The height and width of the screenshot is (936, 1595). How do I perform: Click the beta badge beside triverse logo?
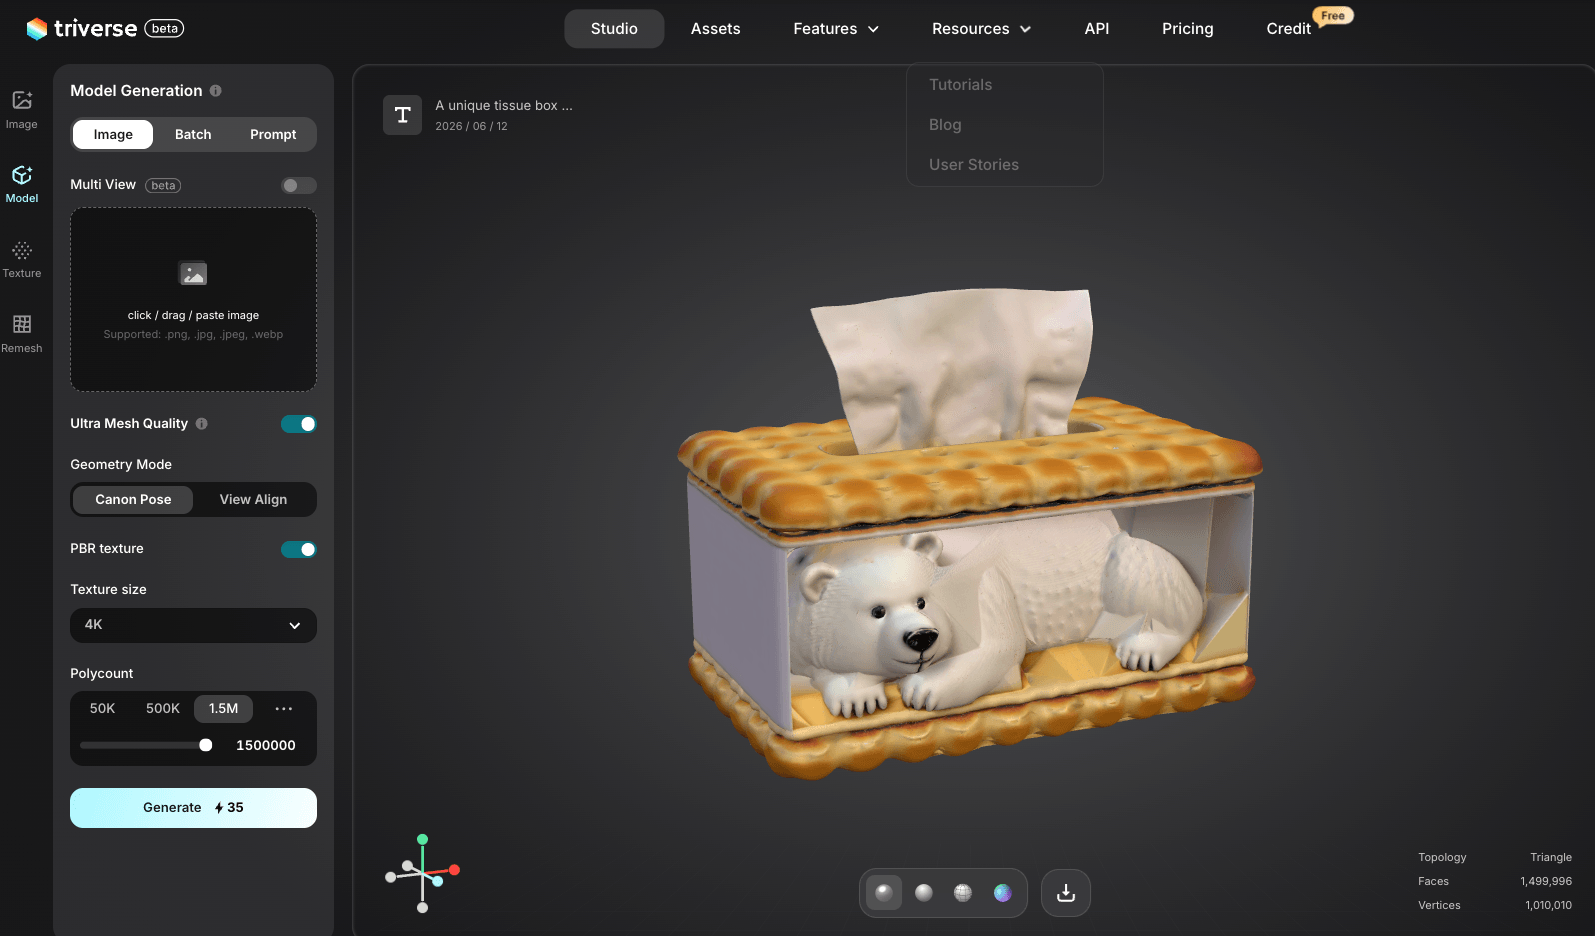click(165, 28)
